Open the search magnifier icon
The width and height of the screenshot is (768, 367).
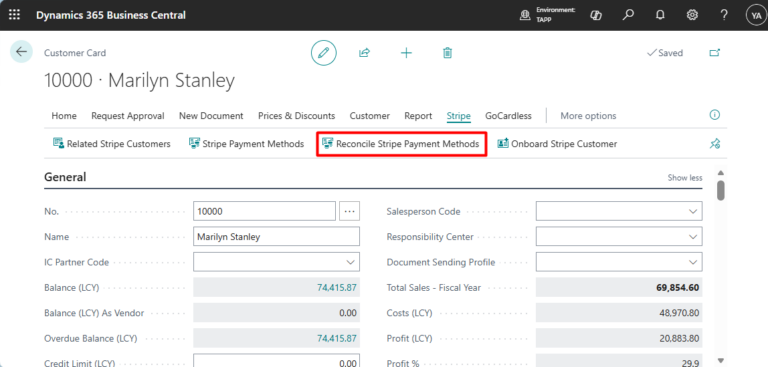(x=628, y=15)
